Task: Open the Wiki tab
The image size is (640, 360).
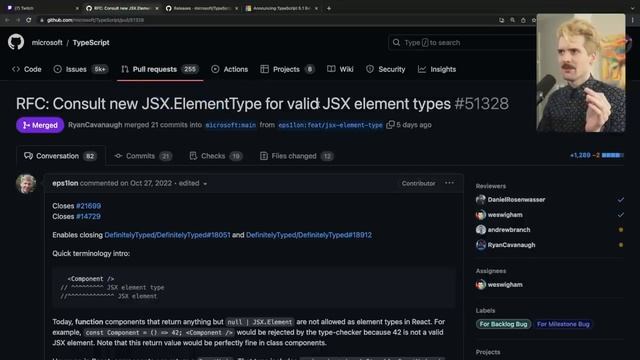Action: pyautogui.click(x=340, y=69)
